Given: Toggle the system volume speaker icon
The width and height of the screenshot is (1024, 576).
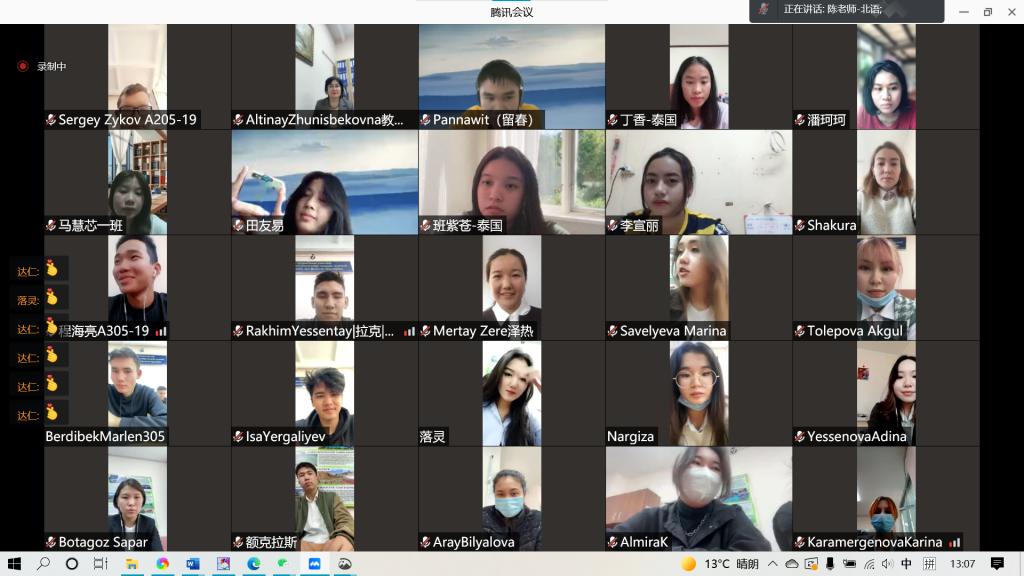Looking at the screenshot, I should pos(887,564).
